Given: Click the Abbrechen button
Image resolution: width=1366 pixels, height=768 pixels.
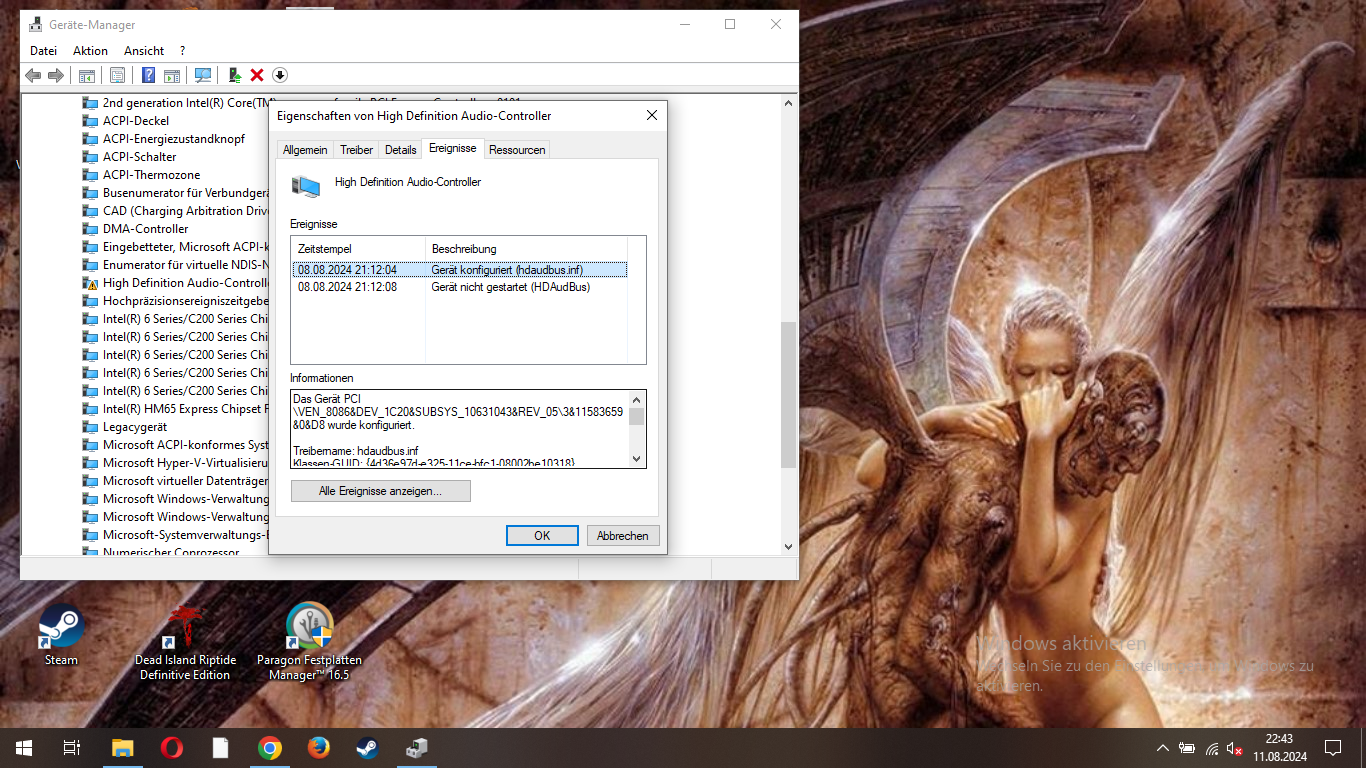Looking at the screenshot, I should tap(623, 536).
